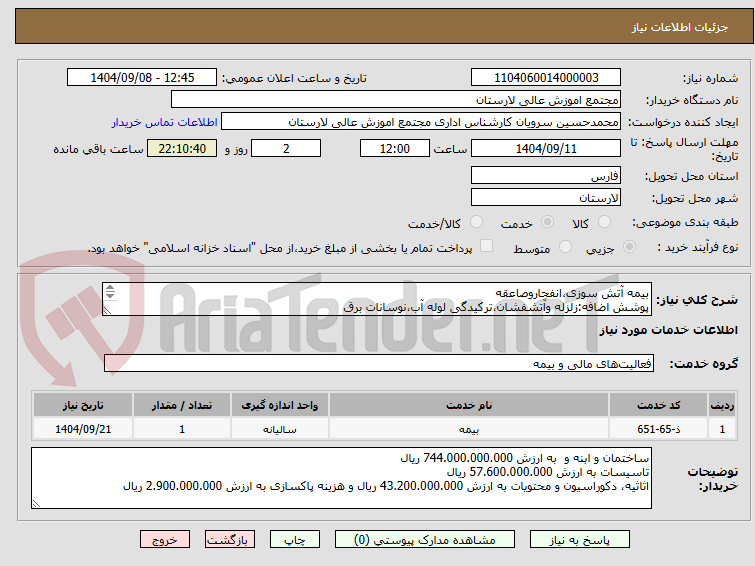755x566 pixels.
Task: Select the کالا radio button
Action: pos(604,222)
